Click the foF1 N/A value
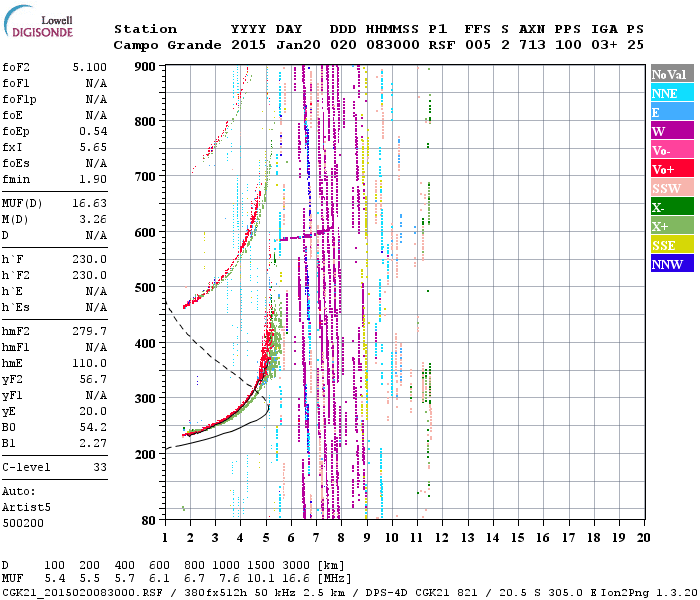Image resolution: width=700 pixels, height=600 pixels. 96,83
